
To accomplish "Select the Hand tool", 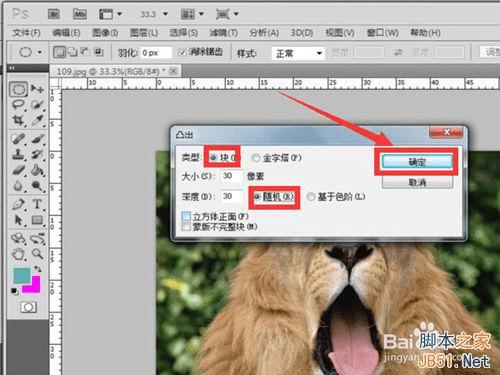I will coord(18,254).
